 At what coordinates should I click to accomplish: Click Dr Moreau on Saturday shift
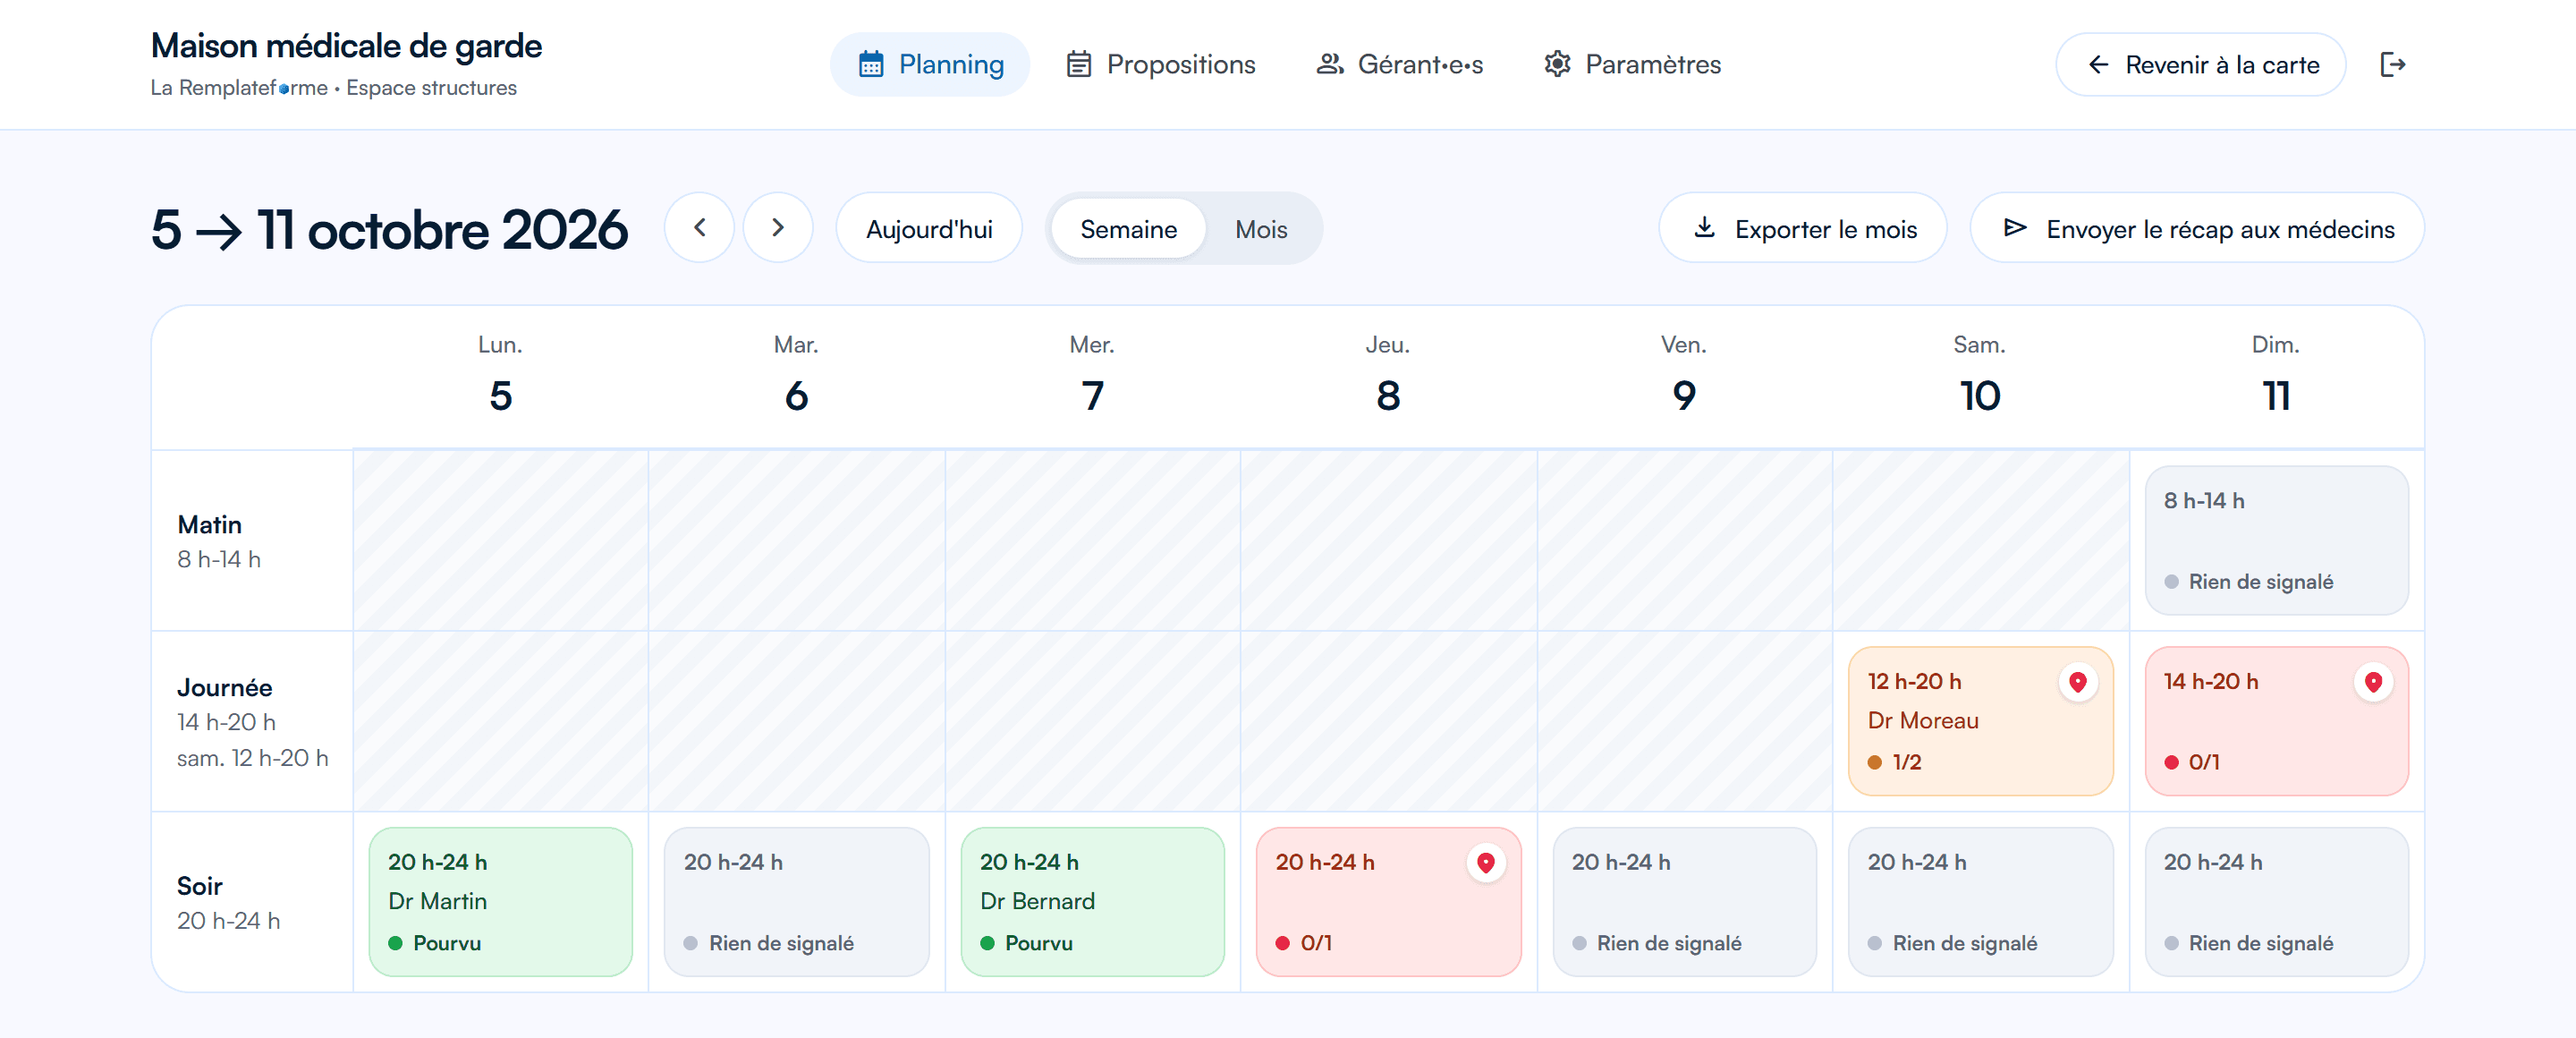coord(1922,720)
